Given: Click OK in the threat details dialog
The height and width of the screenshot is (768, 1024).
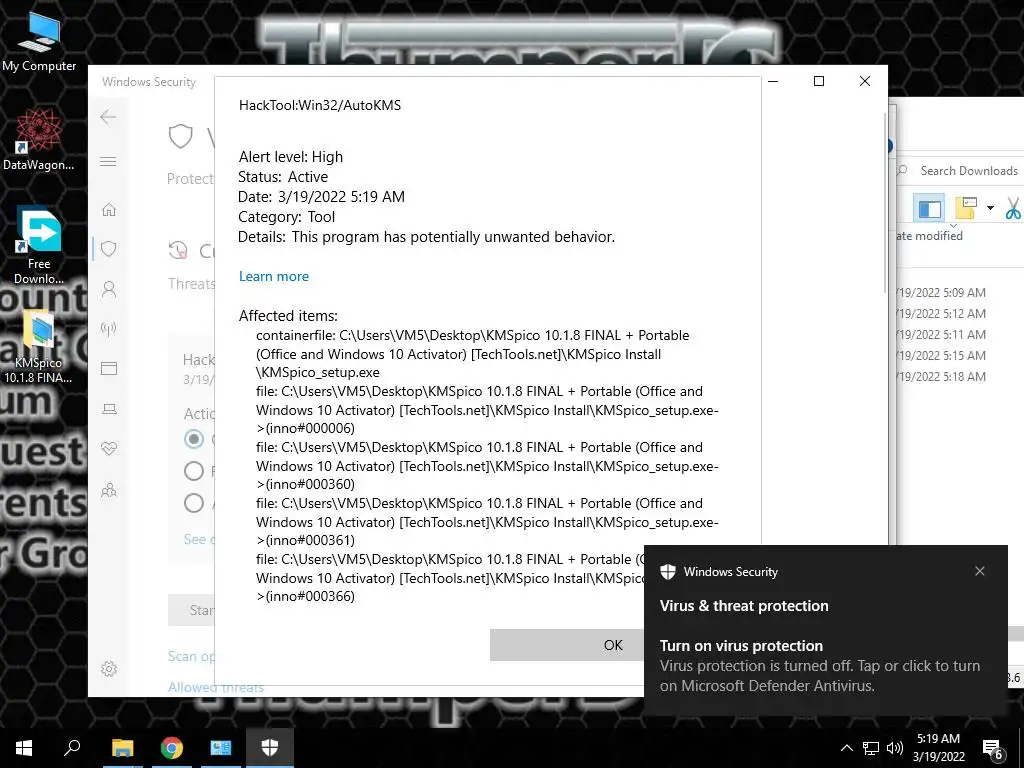Looking at the screenshot, I should click(x=567, y=645).
